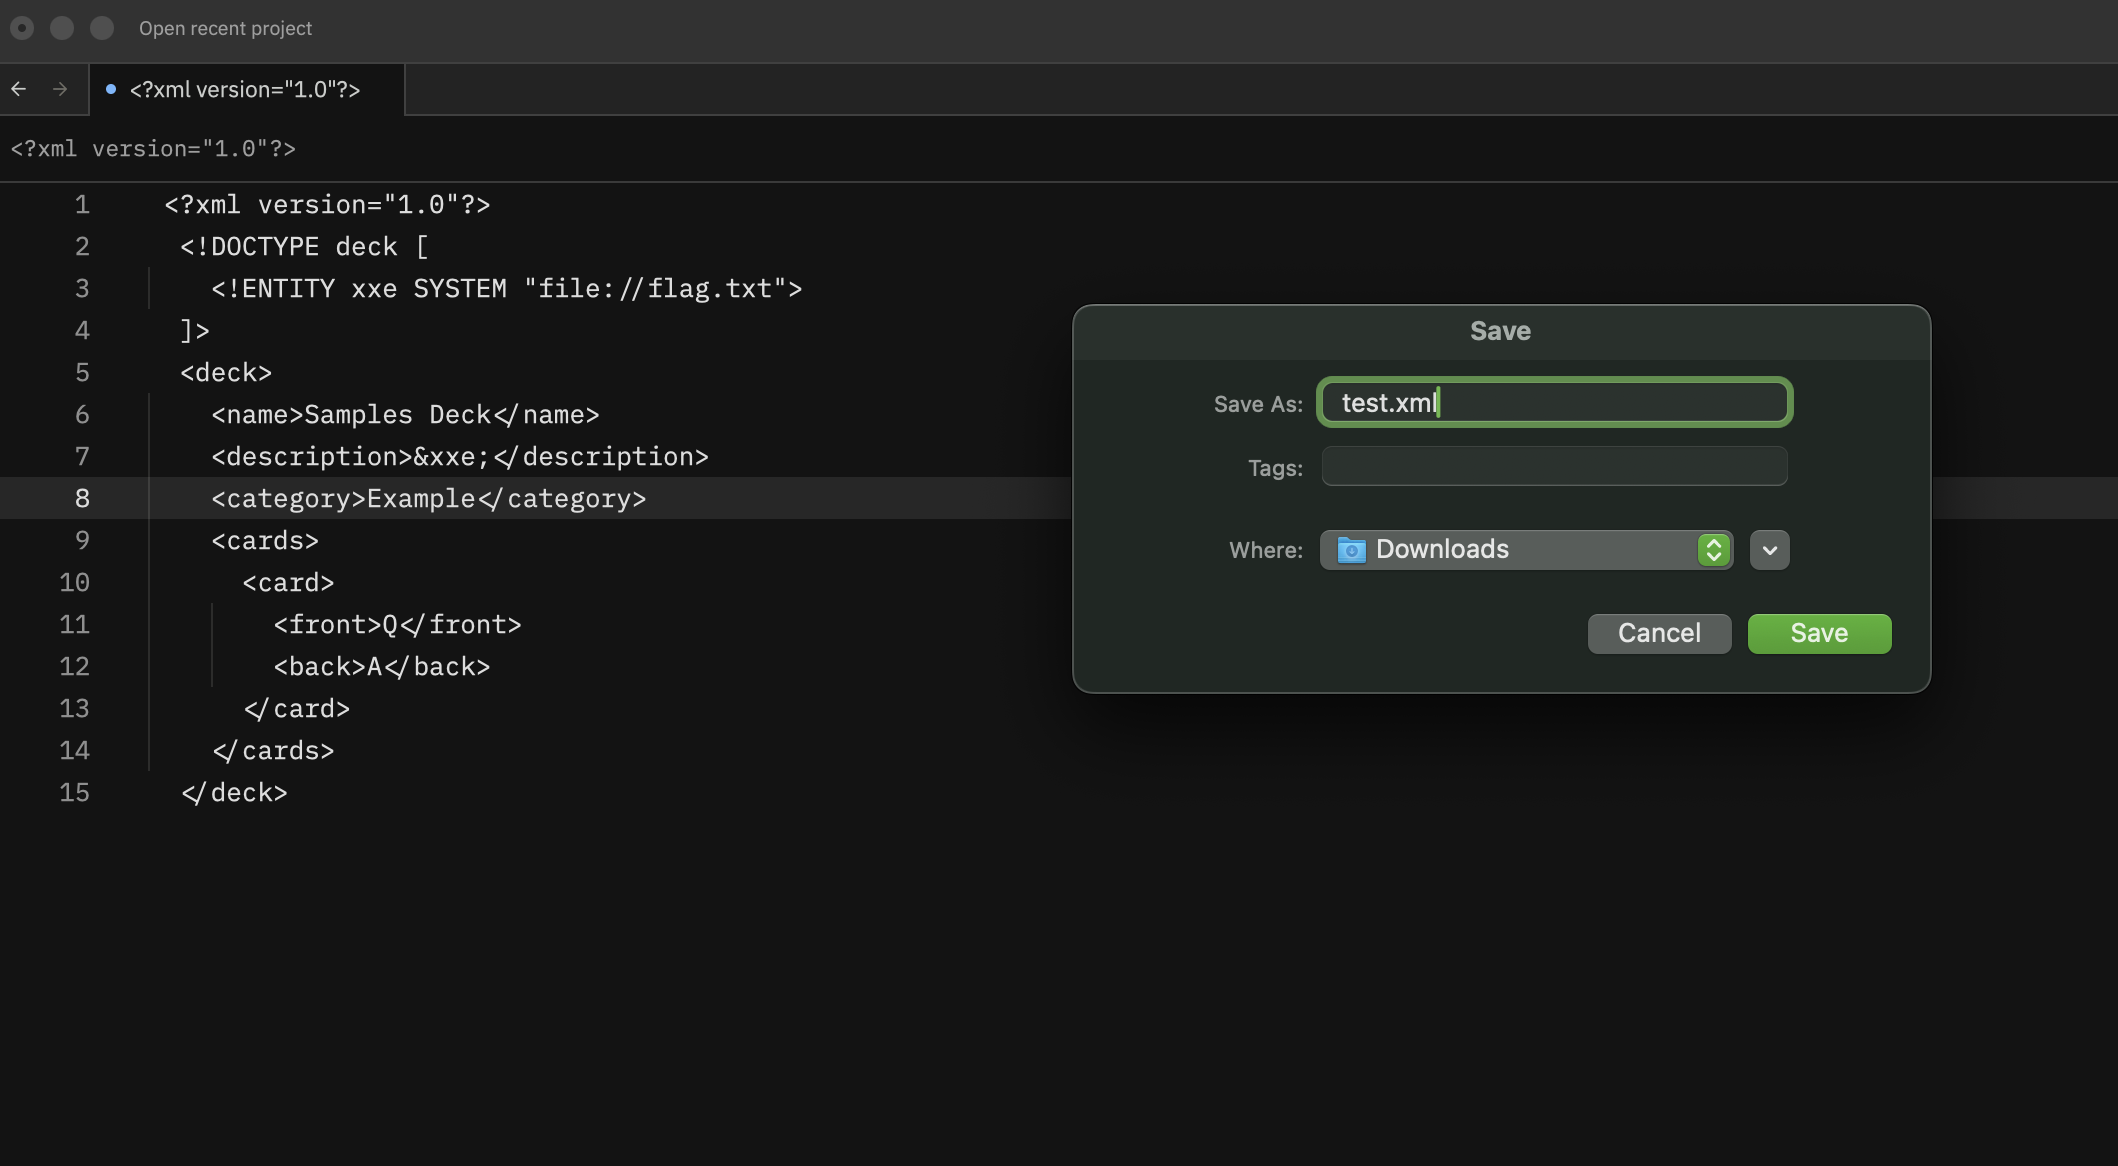2118x1166 pixels.
Task: Click the Open recent project title
Action: coord(225,28)
